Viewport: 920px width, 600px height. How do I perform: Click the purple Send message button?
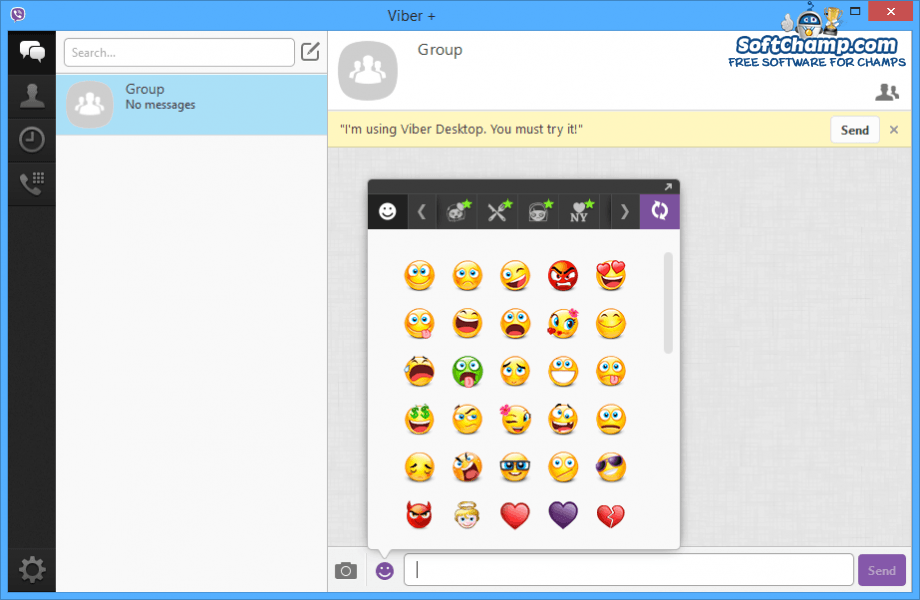[x=881, y=570]
